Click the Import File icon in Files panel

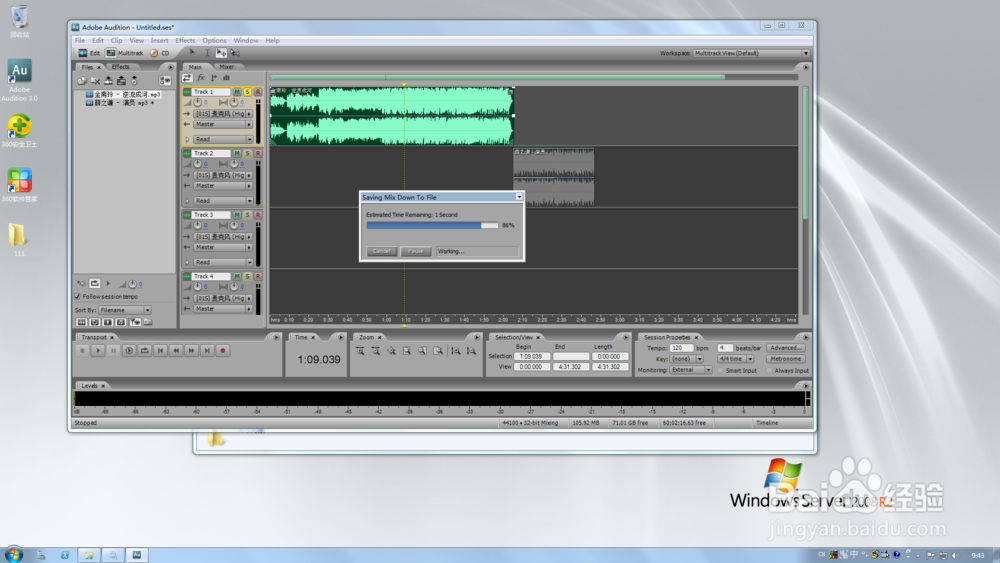82,81
